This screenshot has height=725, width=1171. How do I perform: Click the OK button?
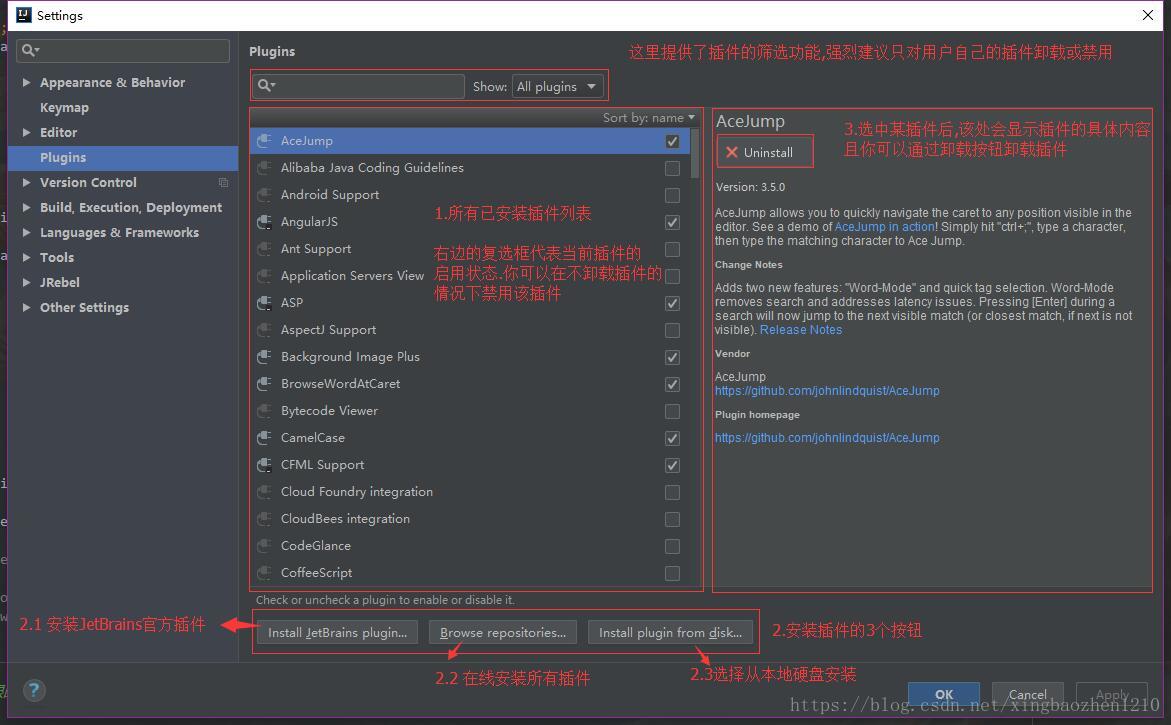point(944,694)
